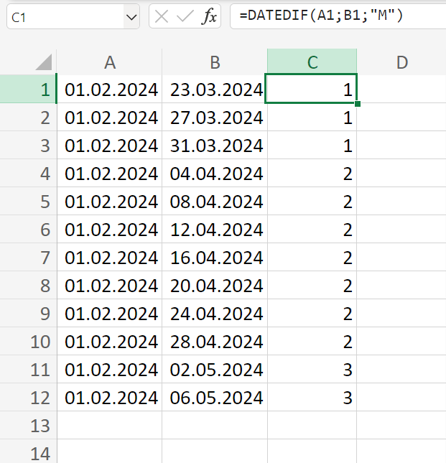Click cell A12 in row 12
This screenshot has width=446, height=463.
pos(110,397)
